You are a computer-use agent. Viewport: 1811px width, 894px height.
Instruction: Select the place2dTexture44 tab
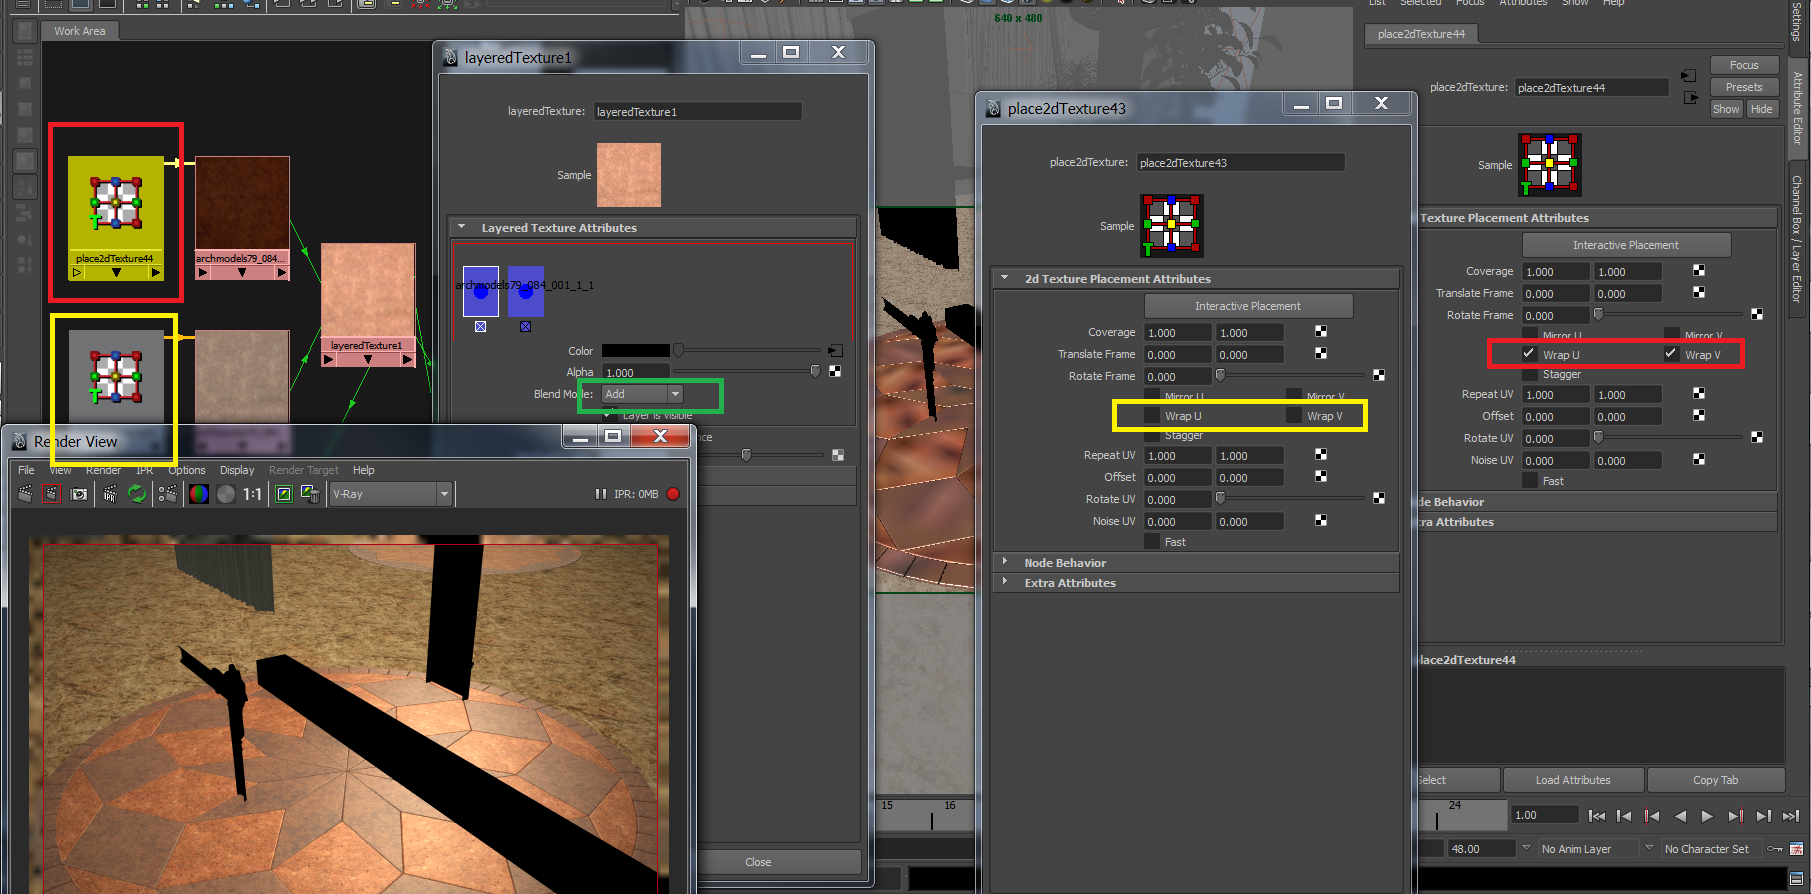point(1421,34)
